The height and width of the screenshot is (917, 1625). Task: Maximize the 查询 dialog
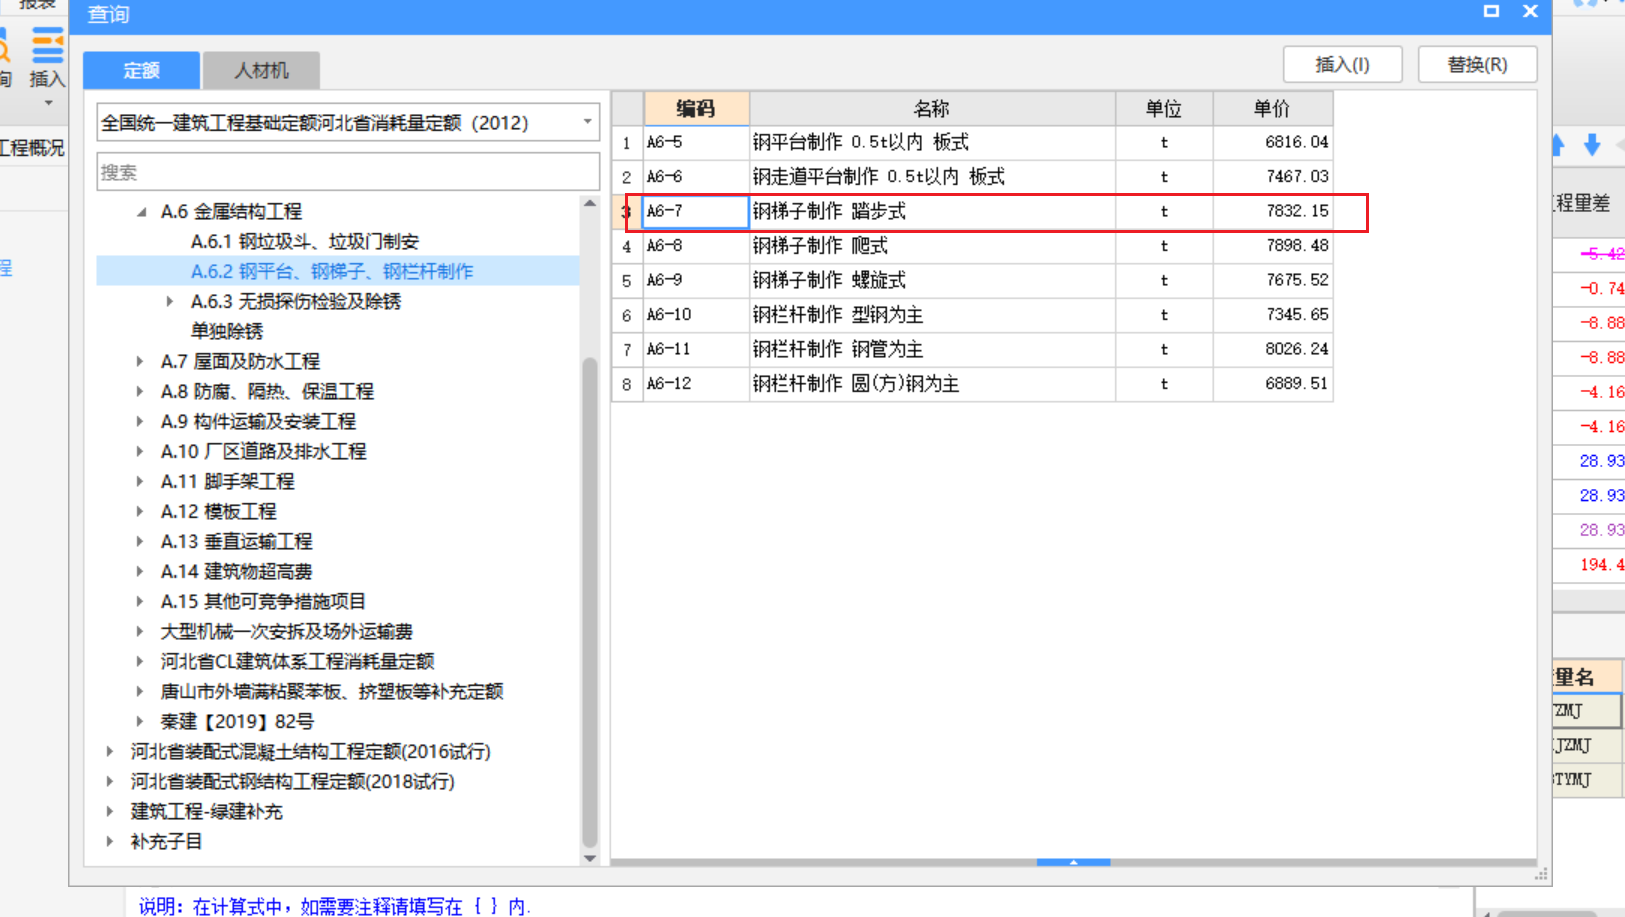pyautogui.click(x=1491, y=11)
